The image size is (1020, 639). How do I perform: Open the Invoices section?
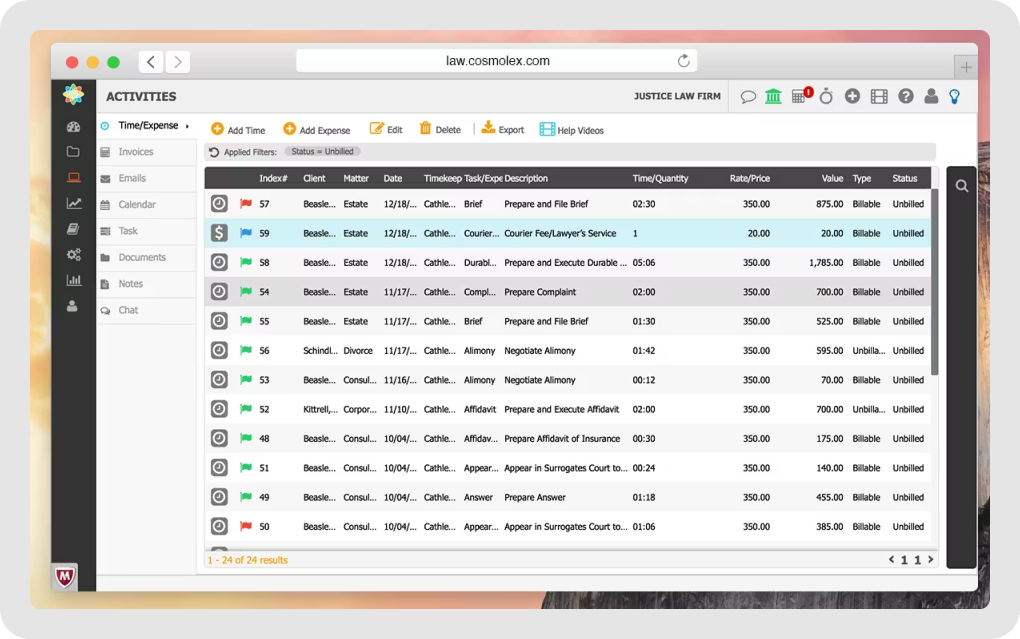click(x=146, y=152)
